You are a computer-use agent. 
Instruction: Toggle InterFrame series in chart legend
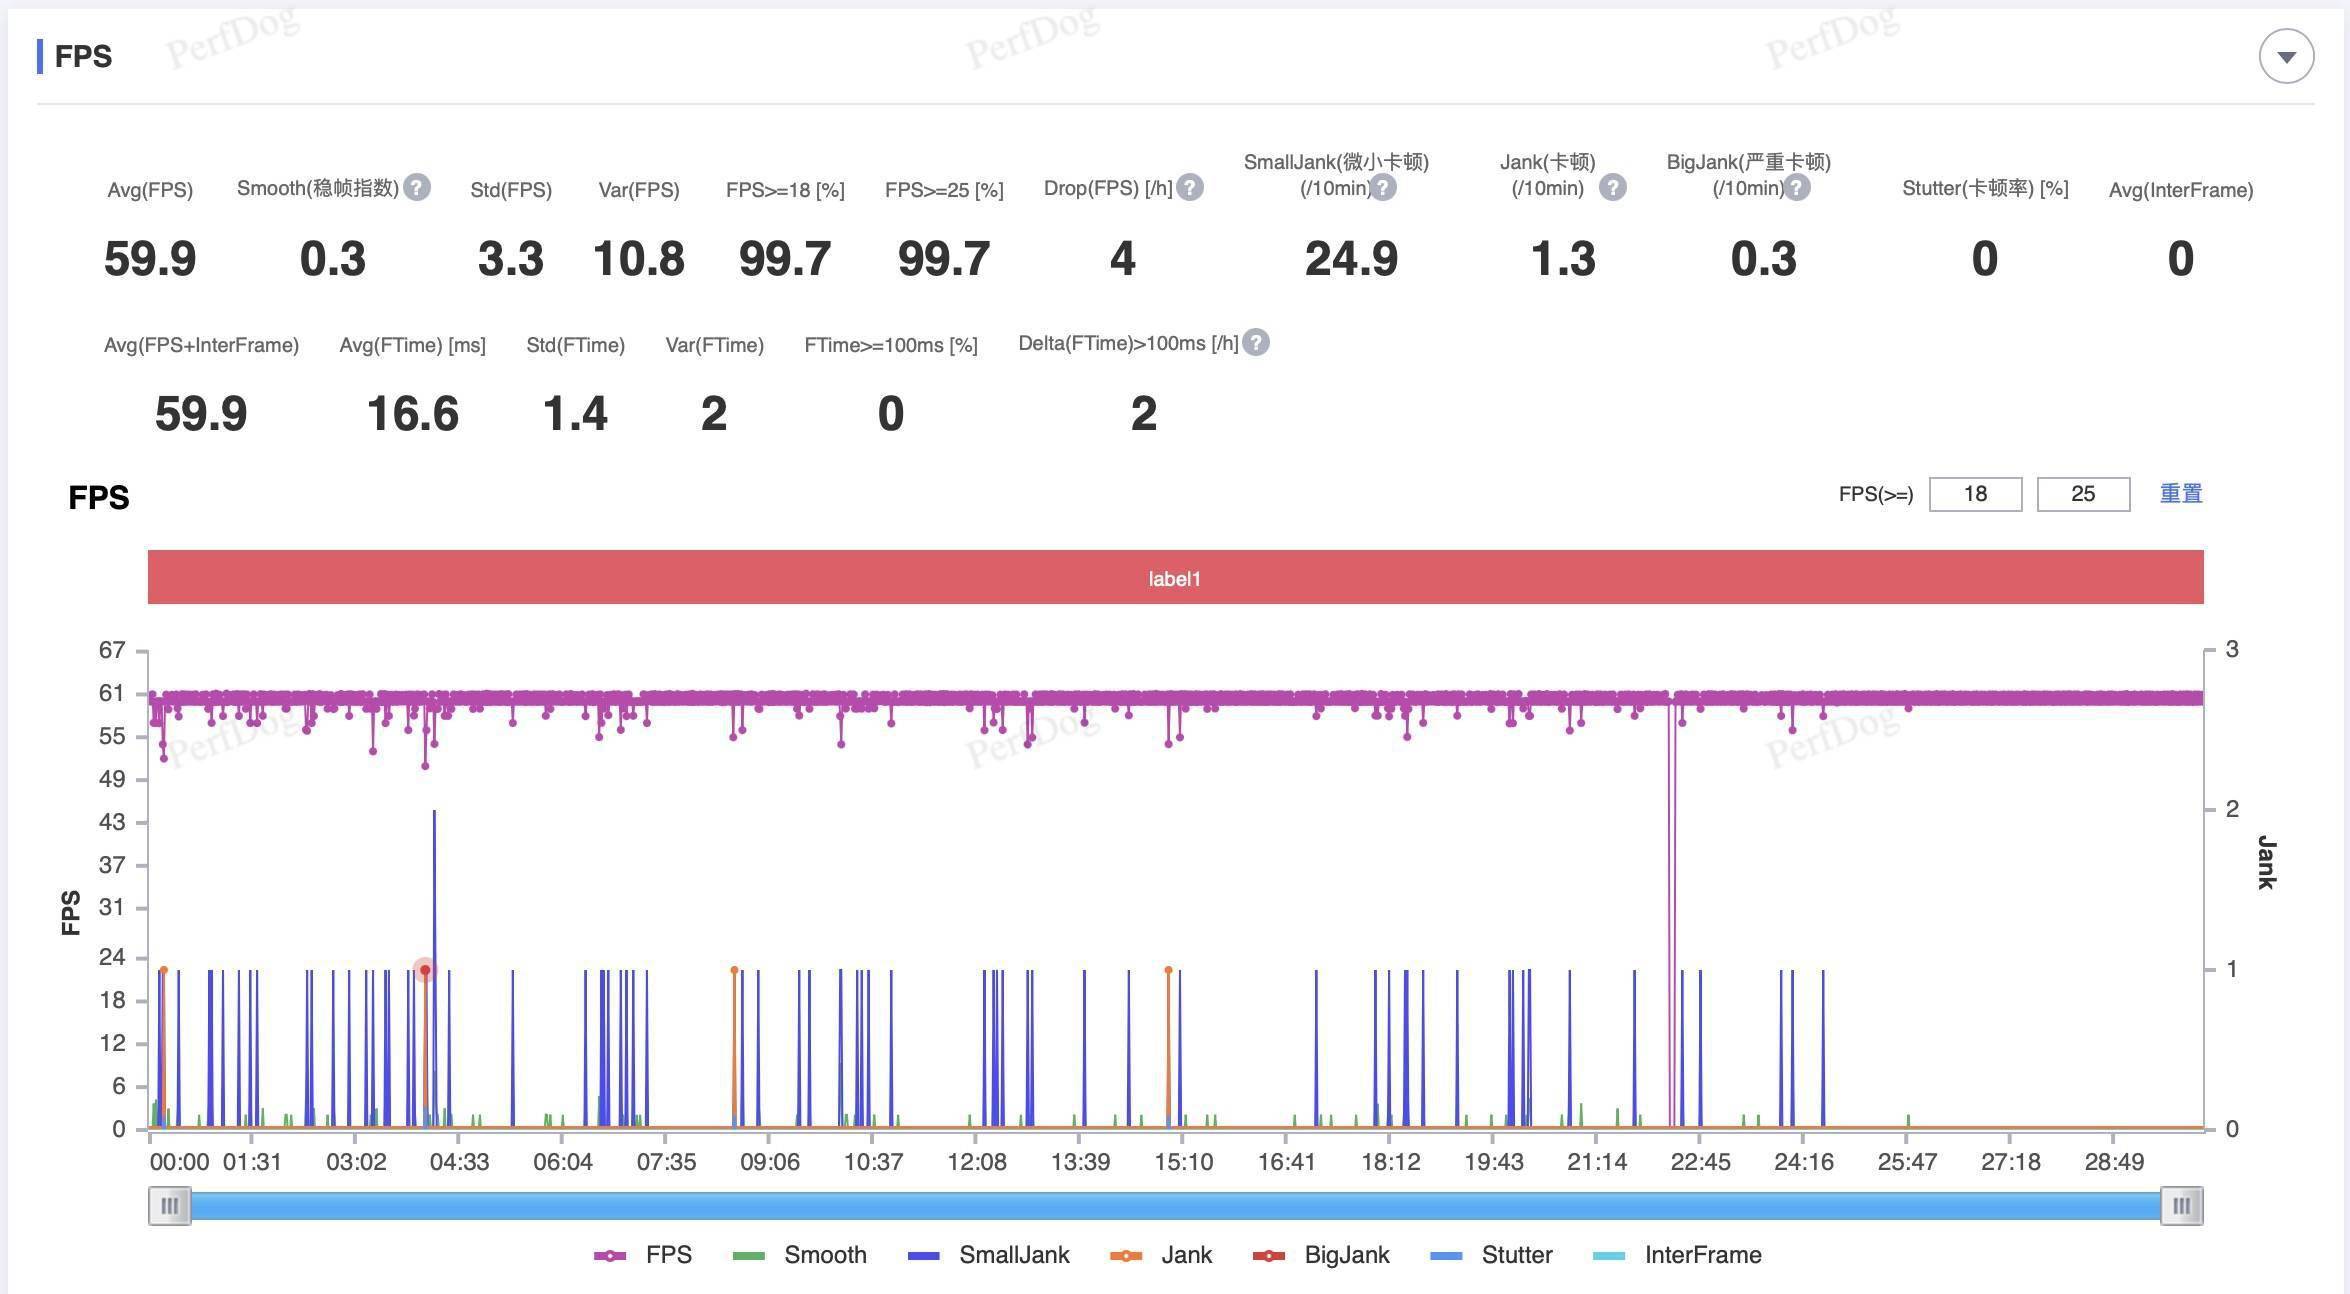tap(1677, 1255)
